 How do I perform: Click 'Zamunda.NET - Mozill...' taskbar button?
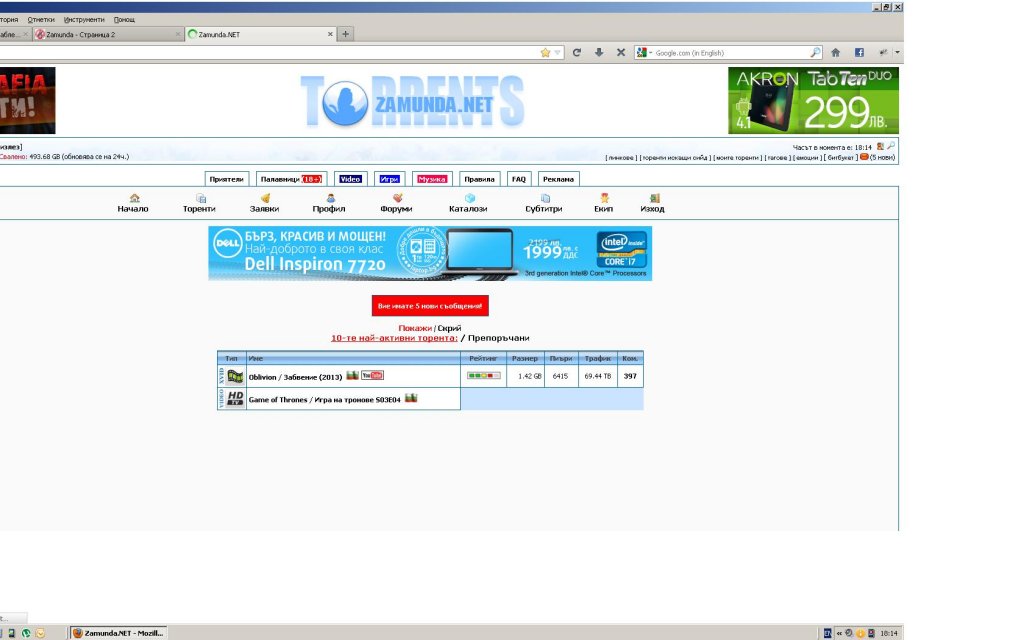118,633
